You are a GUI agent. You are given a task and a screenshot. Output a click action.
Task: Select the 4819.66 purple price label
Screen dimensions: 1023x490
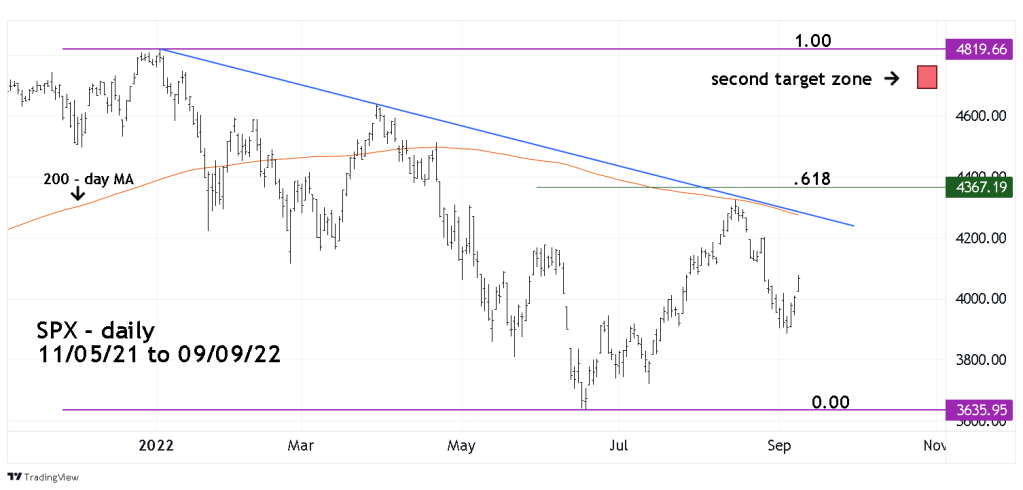click(980, 48)
